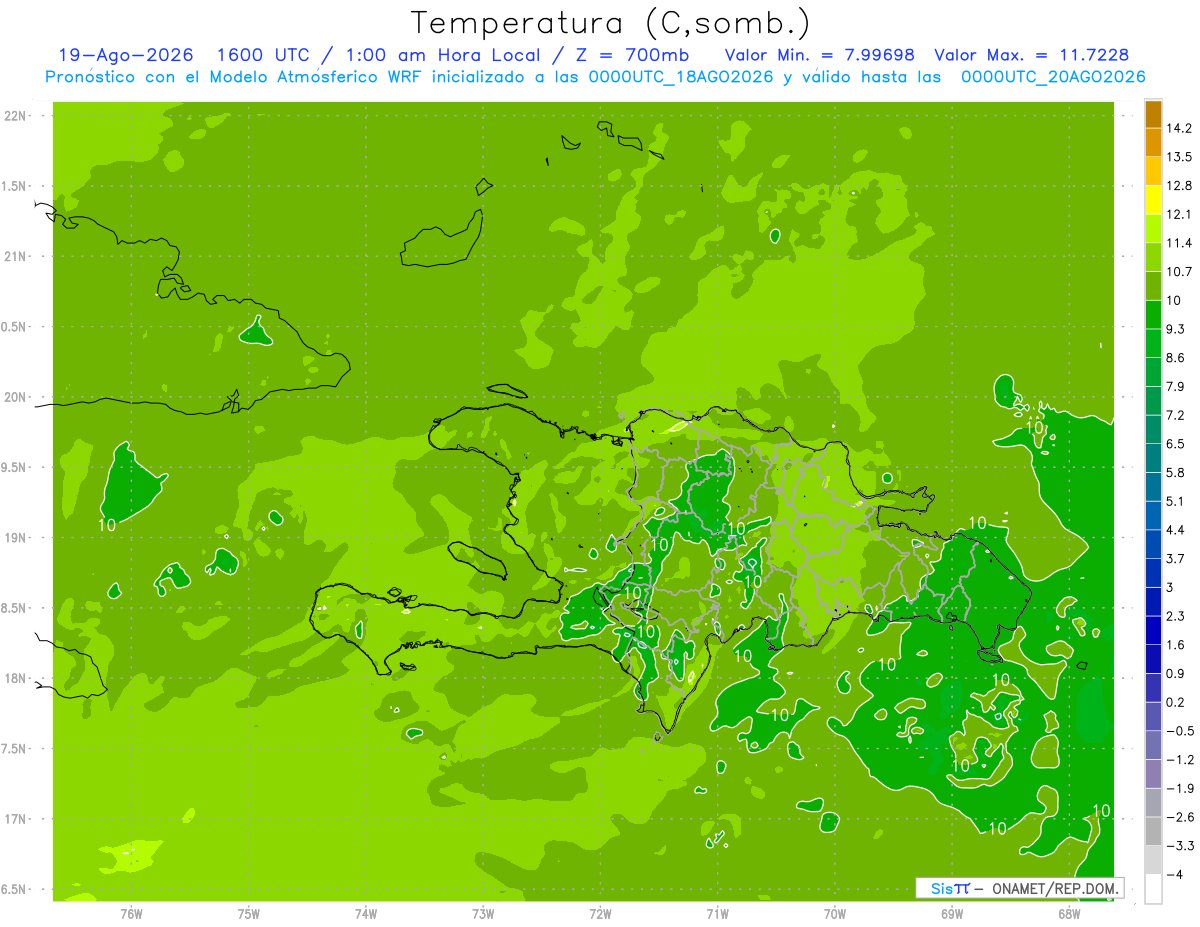The width and height of the screenshot is (1200, 927).
Task: Click the 12.1 colorbar value
Action: pos(1179,214)
